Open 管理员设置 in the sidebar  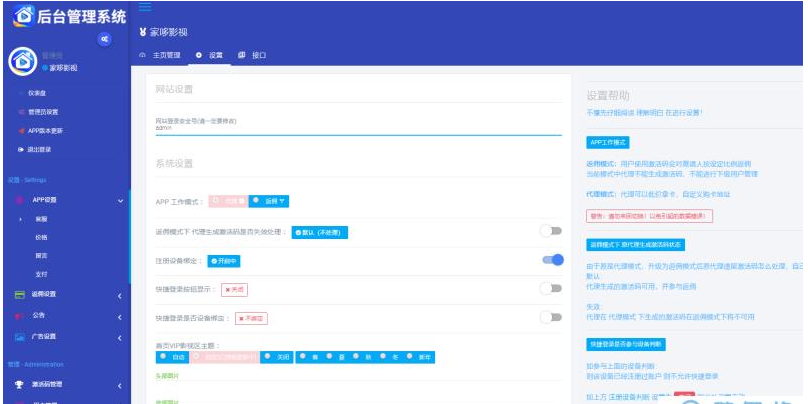pyautogui.click(x=42, y=112)
